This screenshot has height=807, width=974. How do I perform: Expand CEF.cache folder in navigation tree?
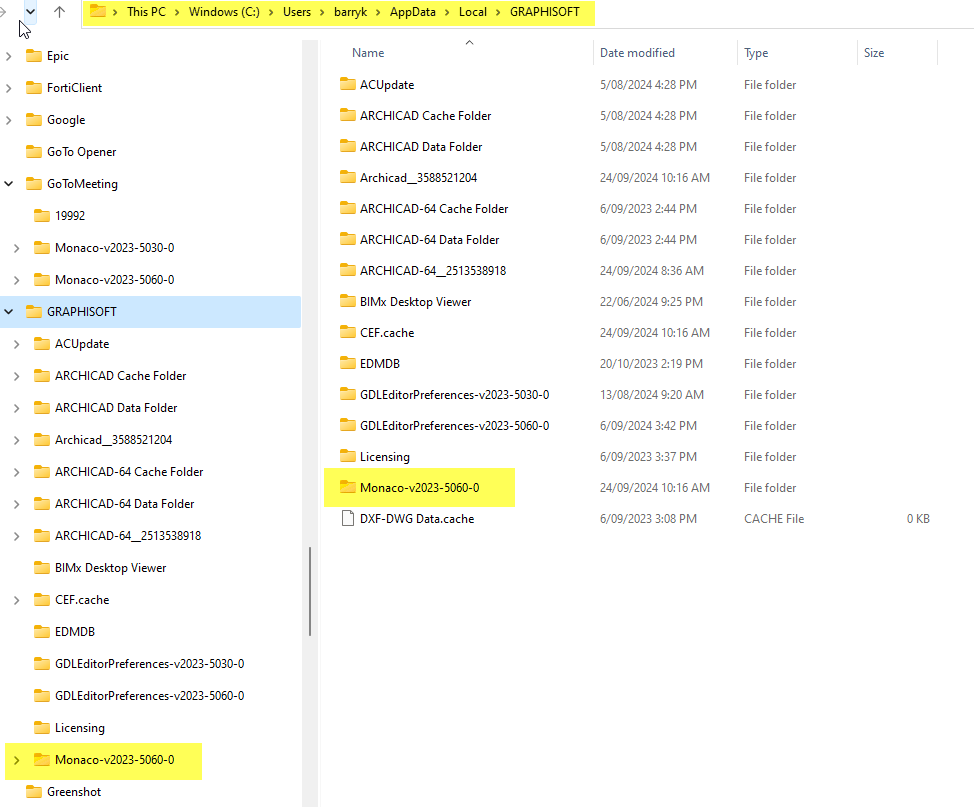click(17, 600)
